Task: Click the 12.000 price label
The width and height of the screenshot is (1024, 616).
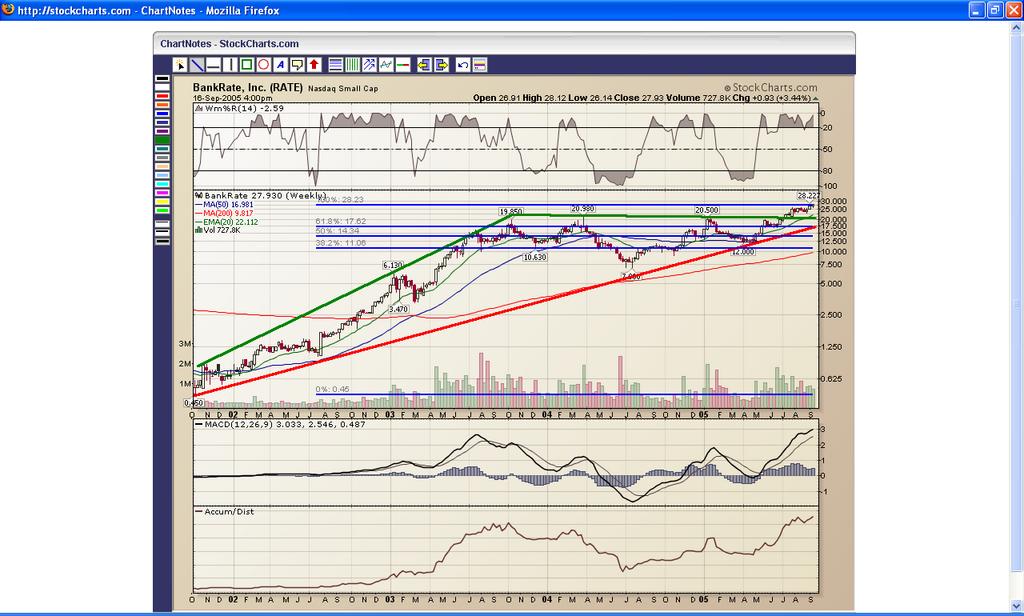Action: 743,251
